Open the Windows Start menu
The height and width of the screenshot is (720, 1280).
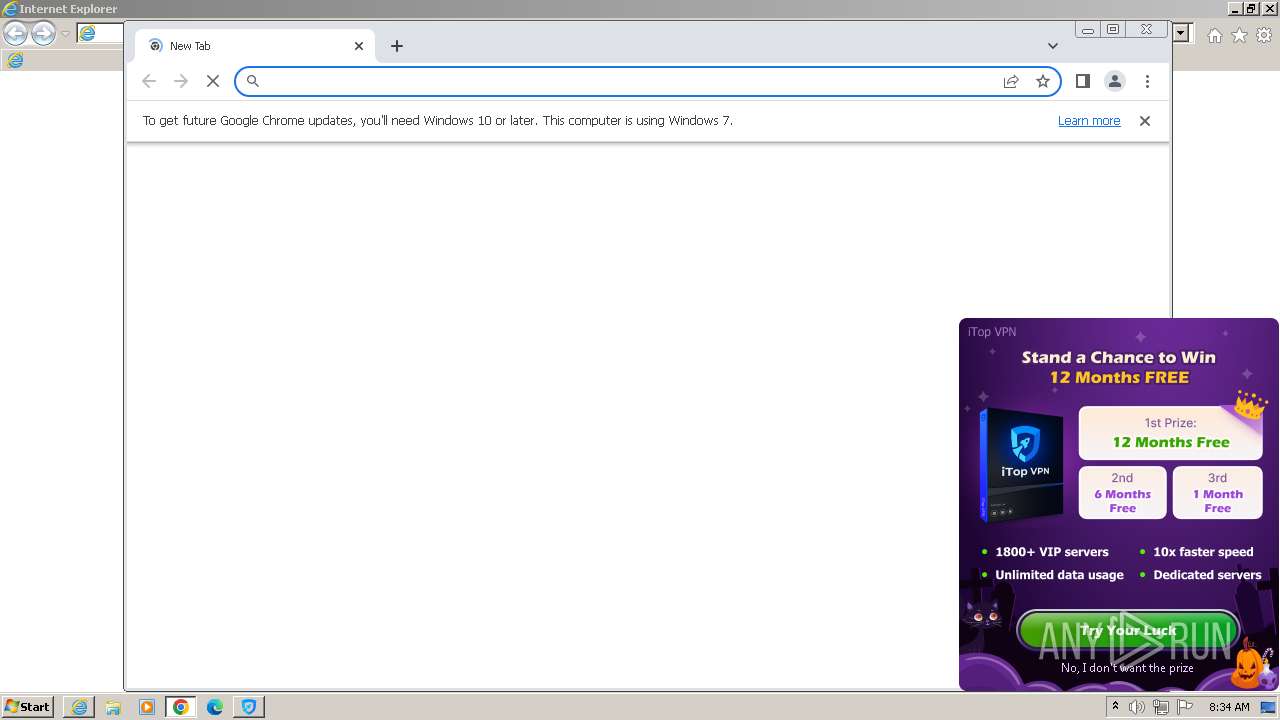coord(28,706)
